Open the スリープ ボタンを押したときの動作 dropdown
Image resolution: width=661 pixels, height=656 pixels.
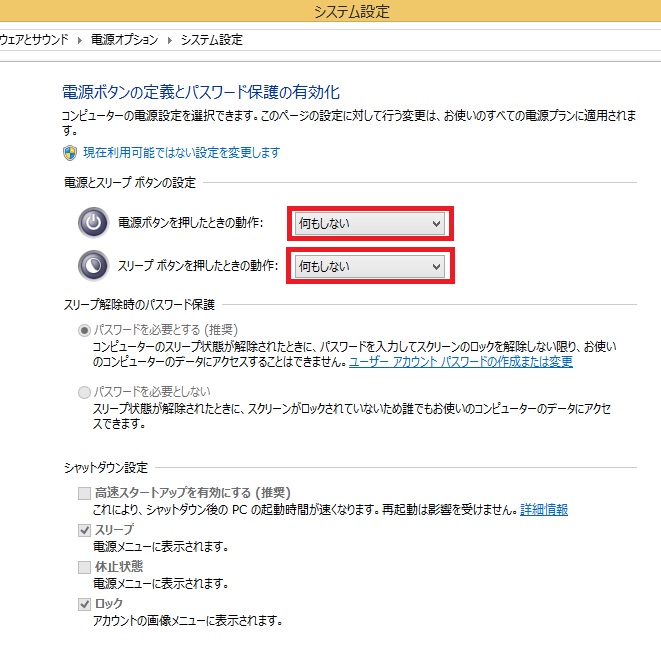pyautogui.click(x=370, y=266)
